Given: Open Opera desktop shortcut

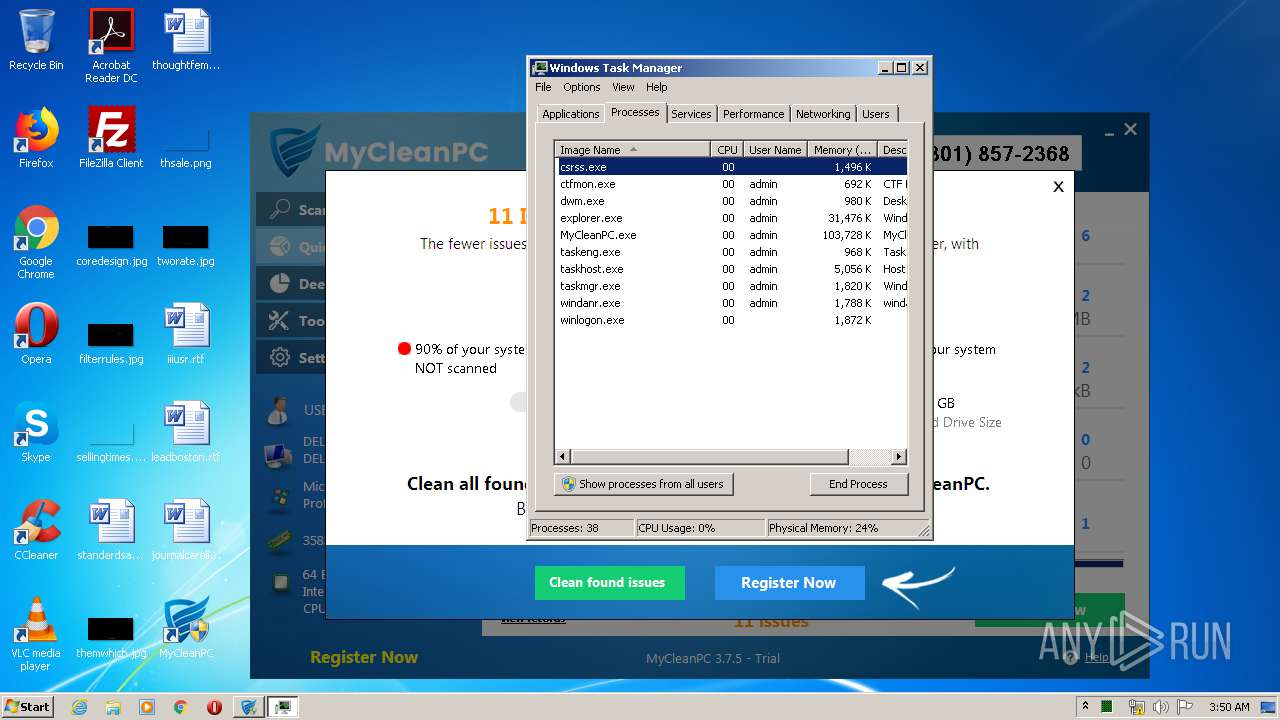Looking at the screenshot, I should coord(36,334).
